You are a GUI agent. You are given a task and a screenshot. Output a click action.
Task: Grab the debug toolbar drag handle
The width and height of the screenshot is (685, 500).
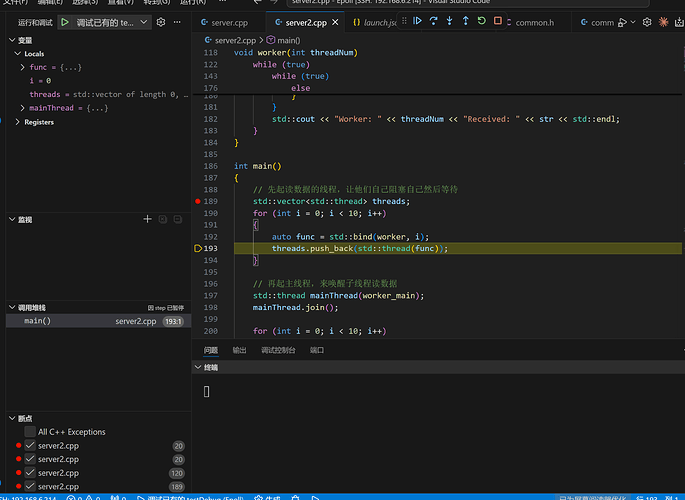click(404, 21)
